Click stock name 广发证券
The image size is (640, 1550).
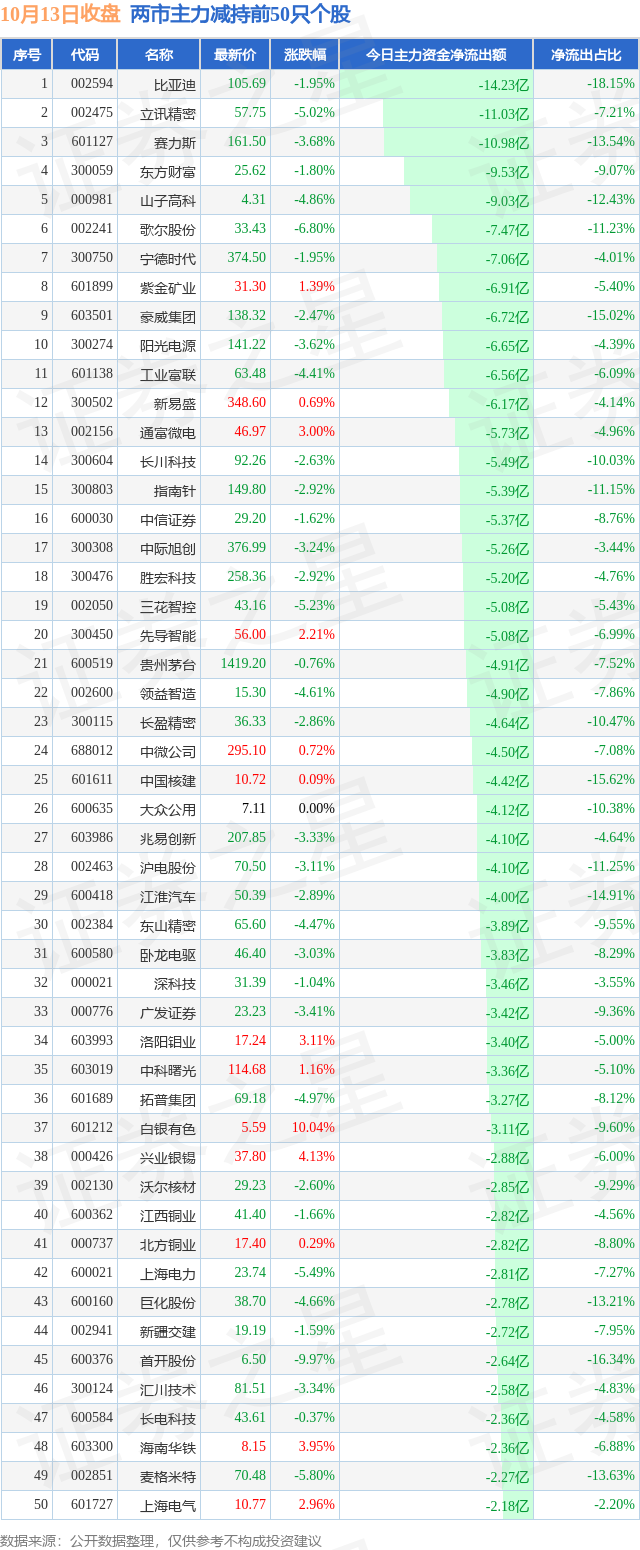point(168,1013)
